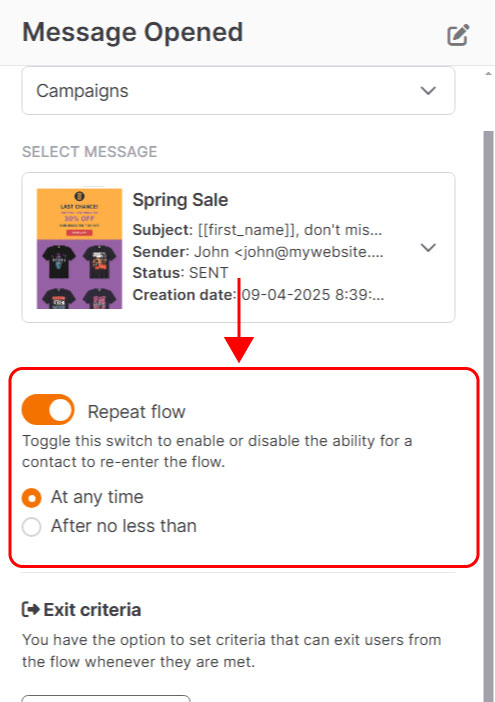
Task: Click the Exit criteria heading
Action: [x=92, y=610]
